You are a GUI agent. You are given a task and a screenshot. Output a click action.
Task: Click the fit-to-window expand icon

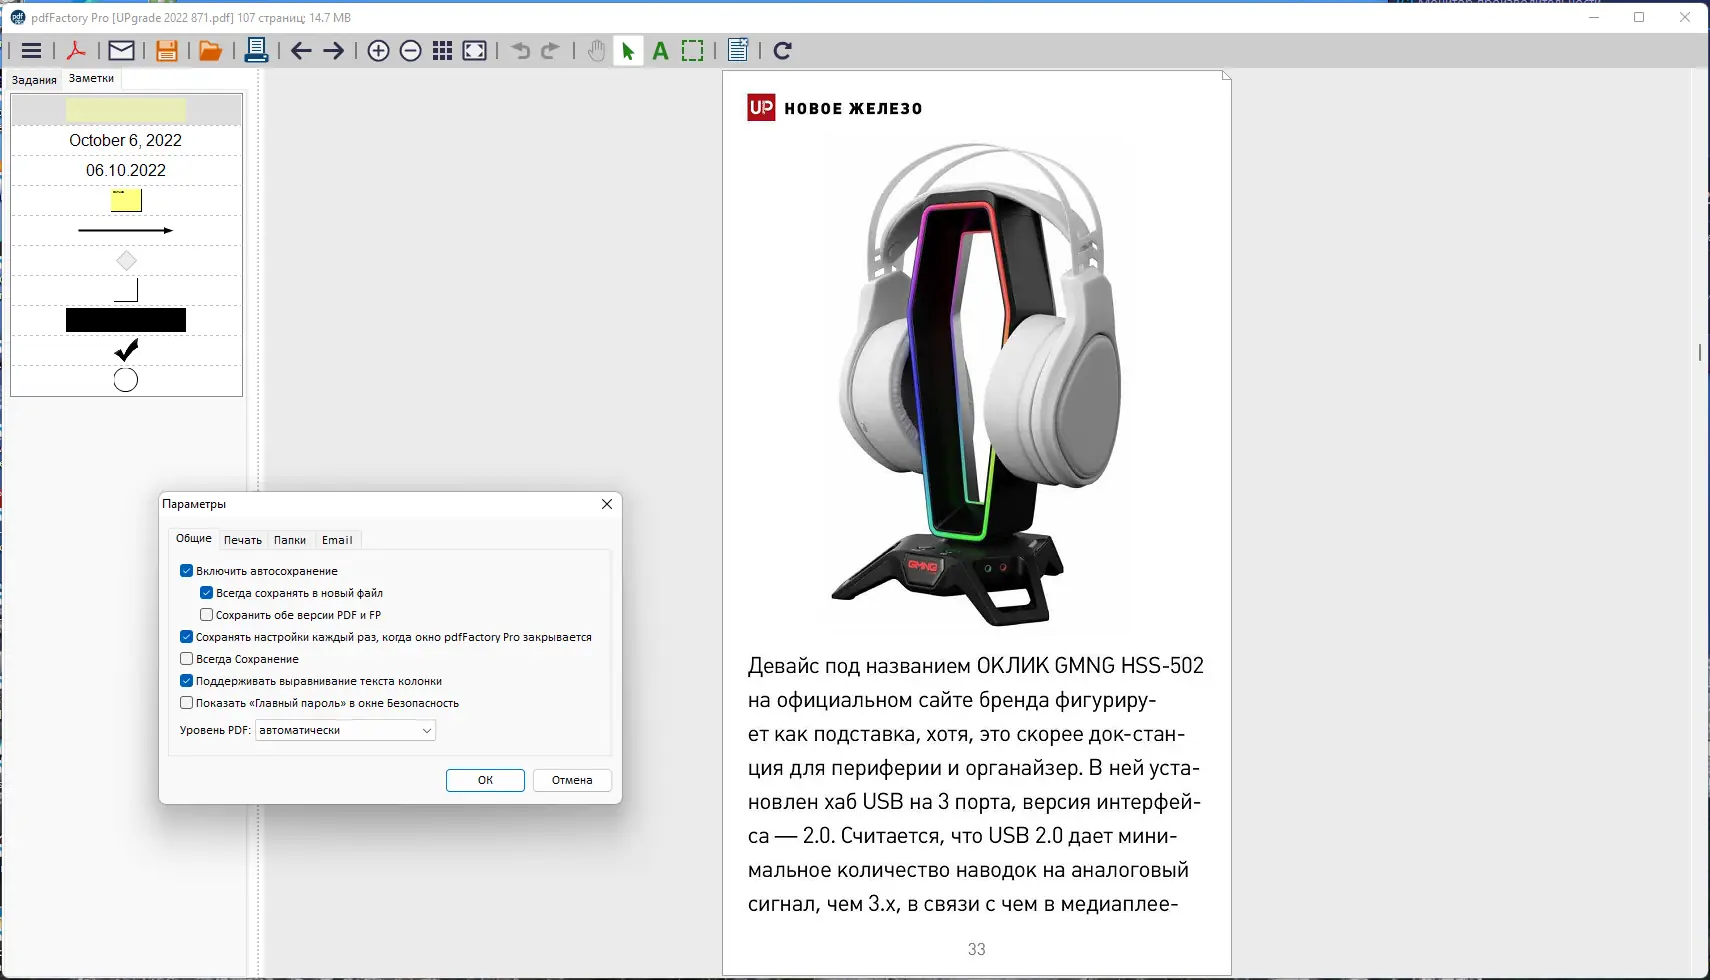click(x=475, y=51)
